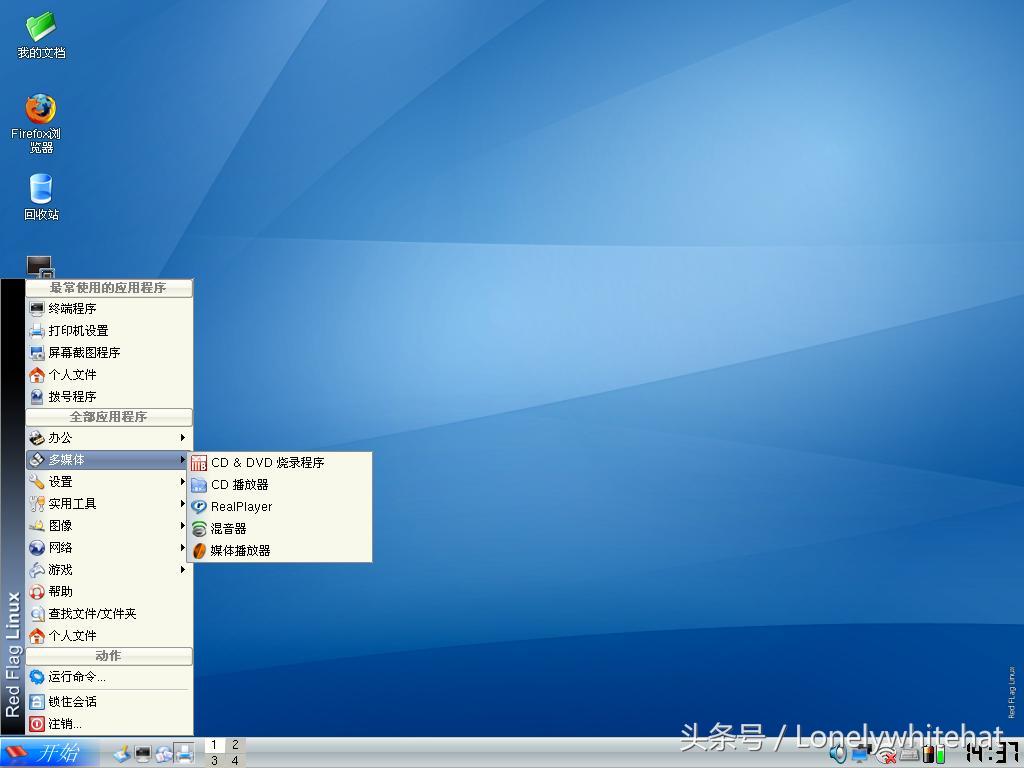Click the monitor display icon in the tray
The image size is (1024, 768).
(x=858, y=756)
